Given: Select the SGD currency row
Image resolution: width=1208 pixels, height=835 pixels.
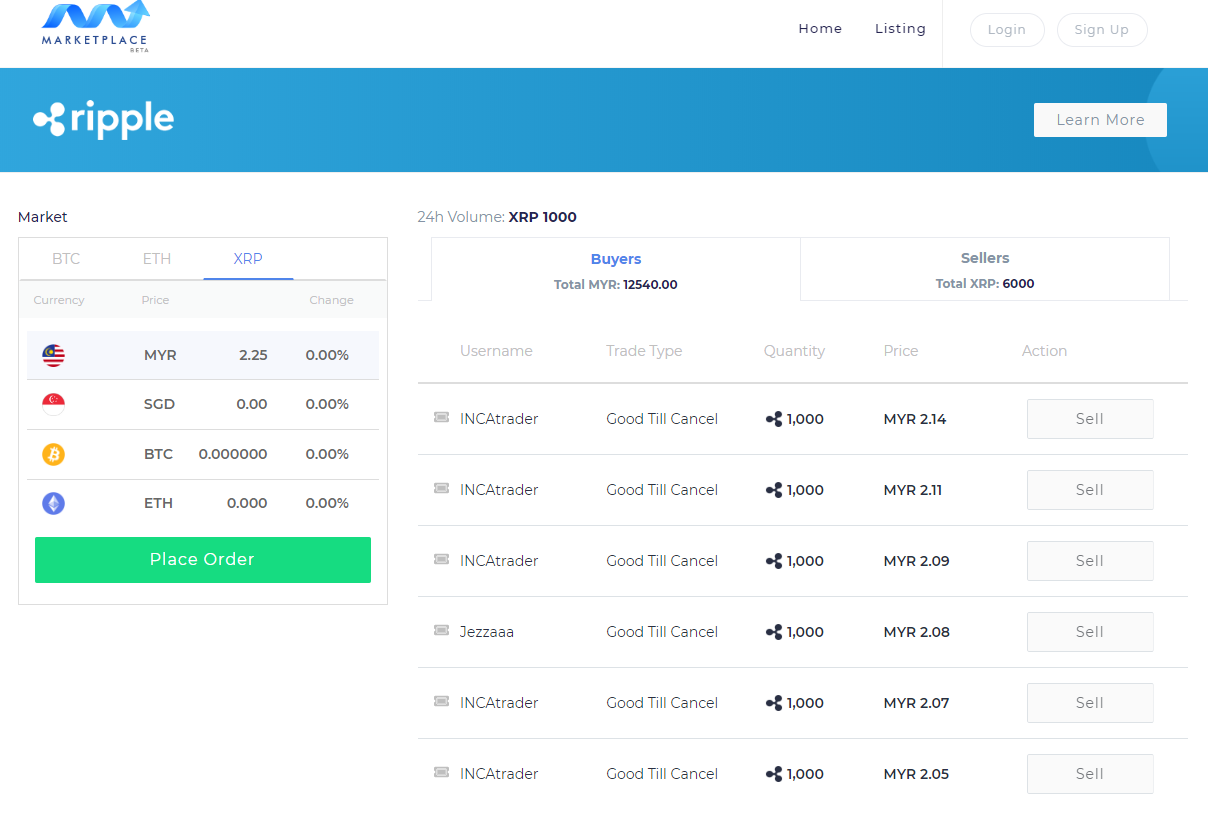Looking at the screenshot, I should tap(203, 404).
